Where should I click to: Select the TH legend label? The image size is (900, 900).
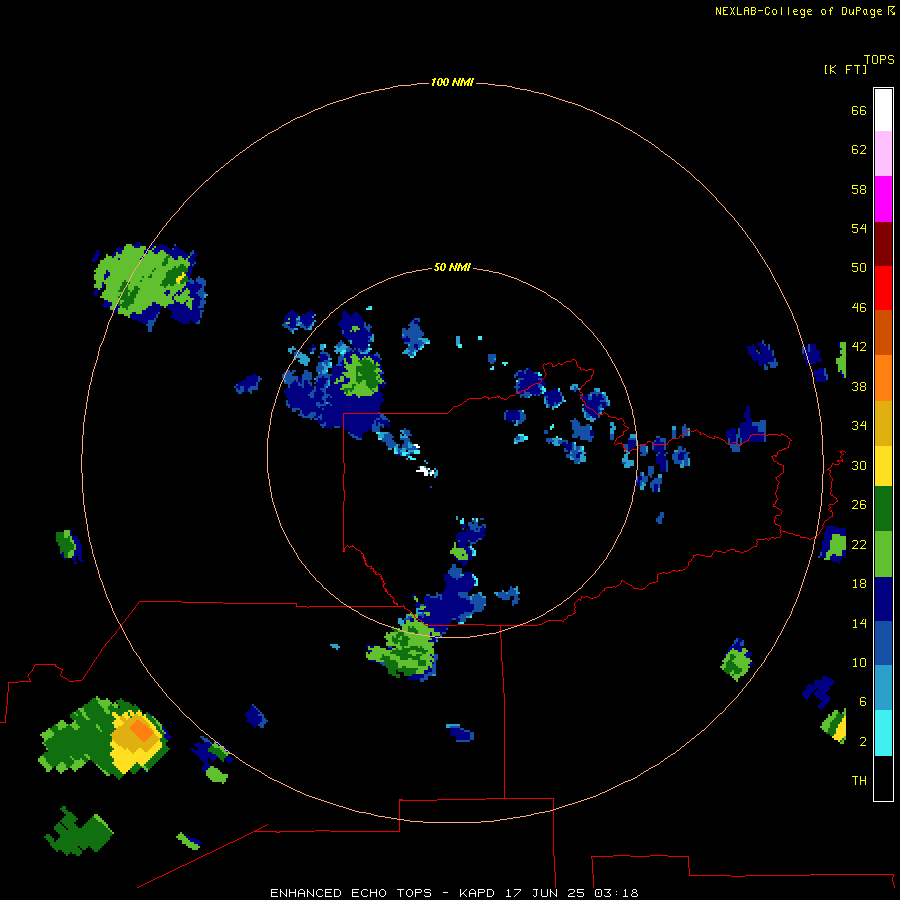(x=859, y=781)
